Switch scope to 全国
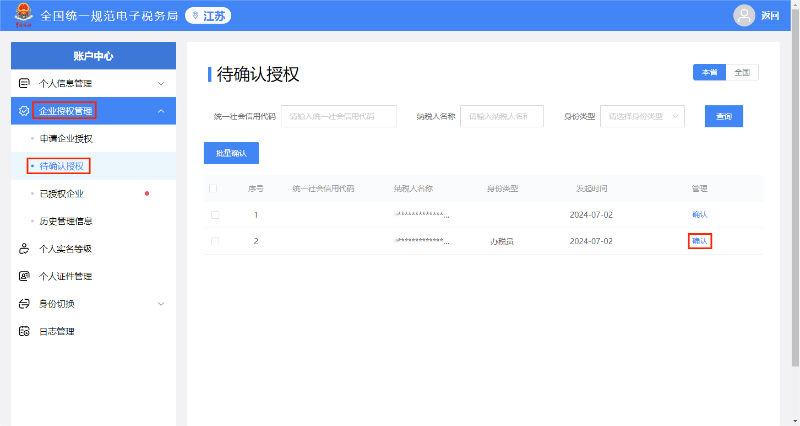Screen dimensions: 800x426 (742, 72)
